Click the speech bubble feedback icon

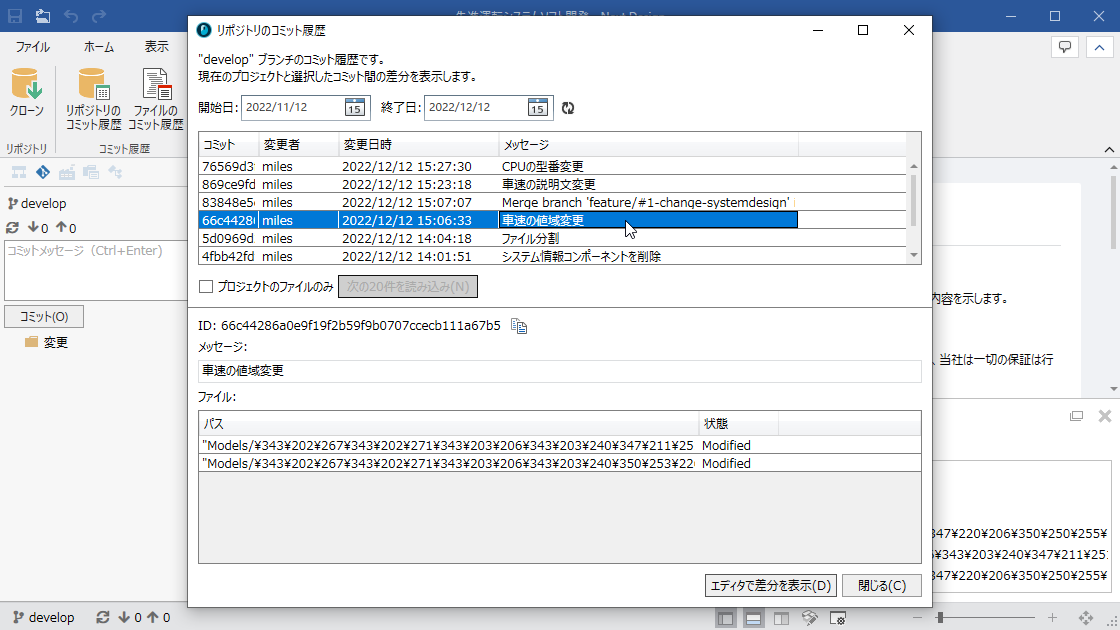(x=1064, y=48)
